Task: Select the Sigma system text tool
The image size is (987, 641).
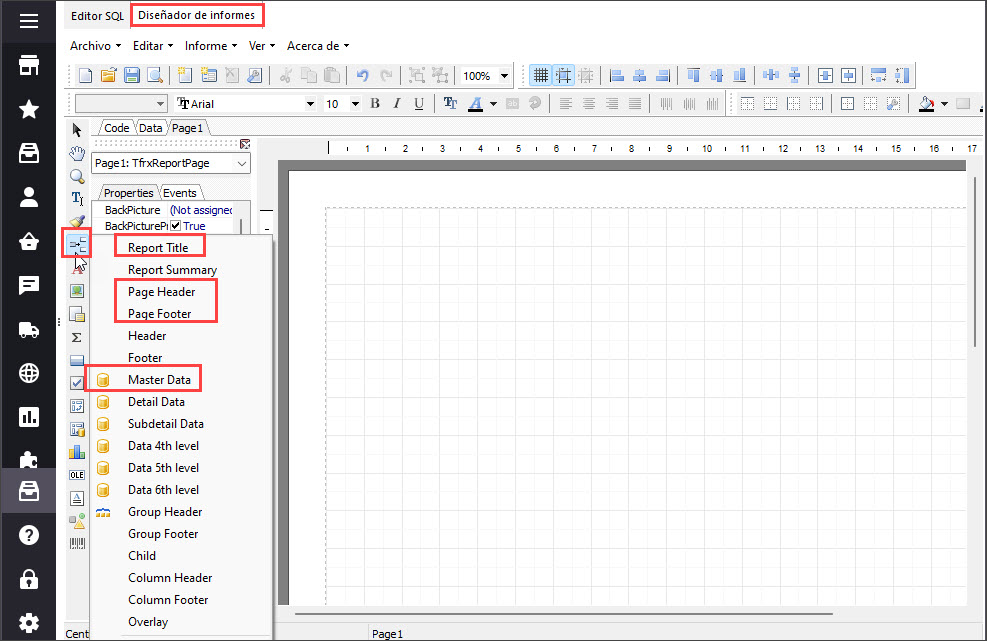Action: pyautogui.click(x=77, y=338)
